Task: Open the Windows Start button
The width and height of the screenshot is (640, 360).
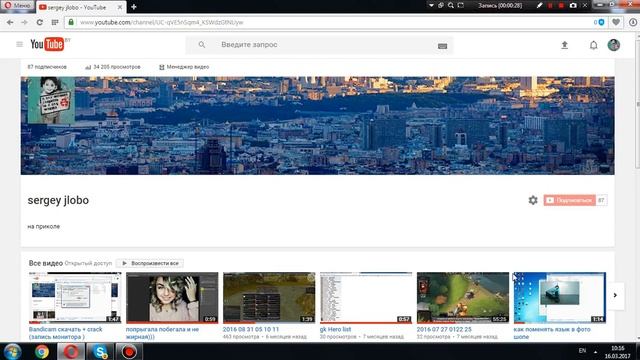Action: pos(12,352)
